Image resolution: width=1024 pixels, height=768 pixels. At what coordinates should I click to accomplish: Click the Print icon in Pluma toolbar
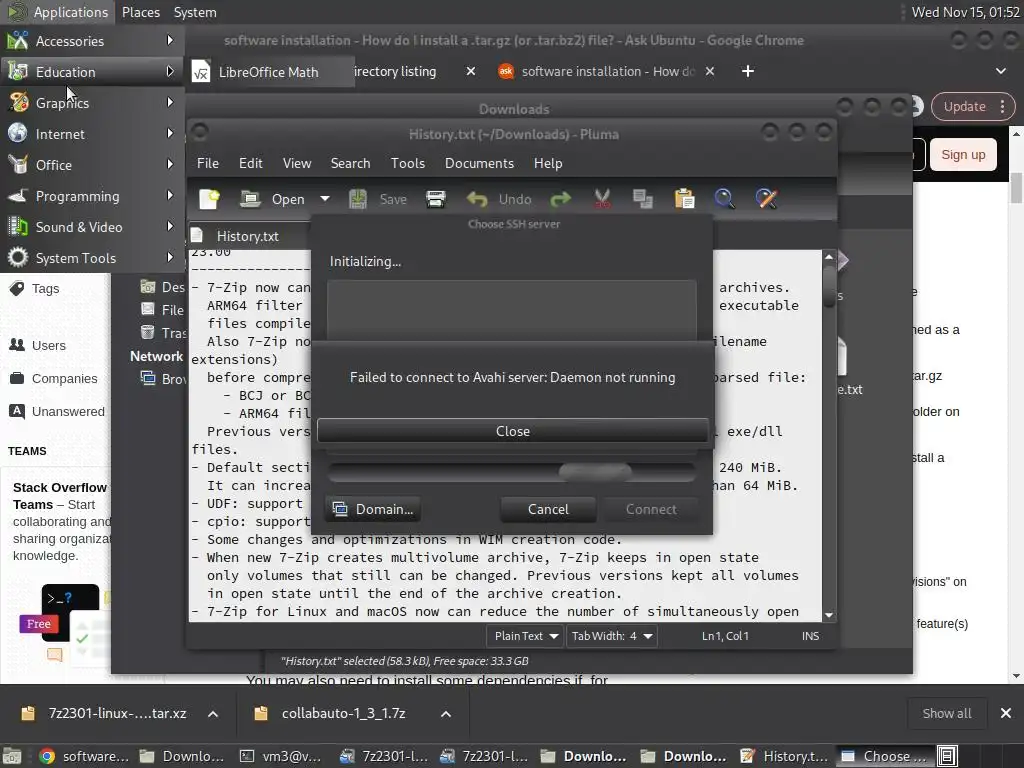coord(436,199)
